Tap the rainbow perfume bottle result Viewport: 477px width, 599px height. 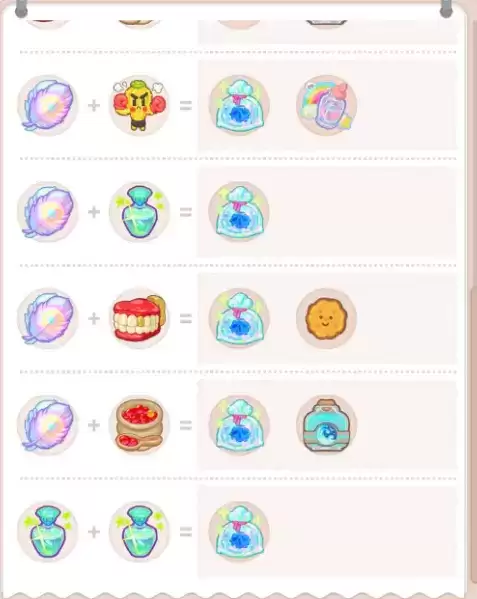point(327,105)
